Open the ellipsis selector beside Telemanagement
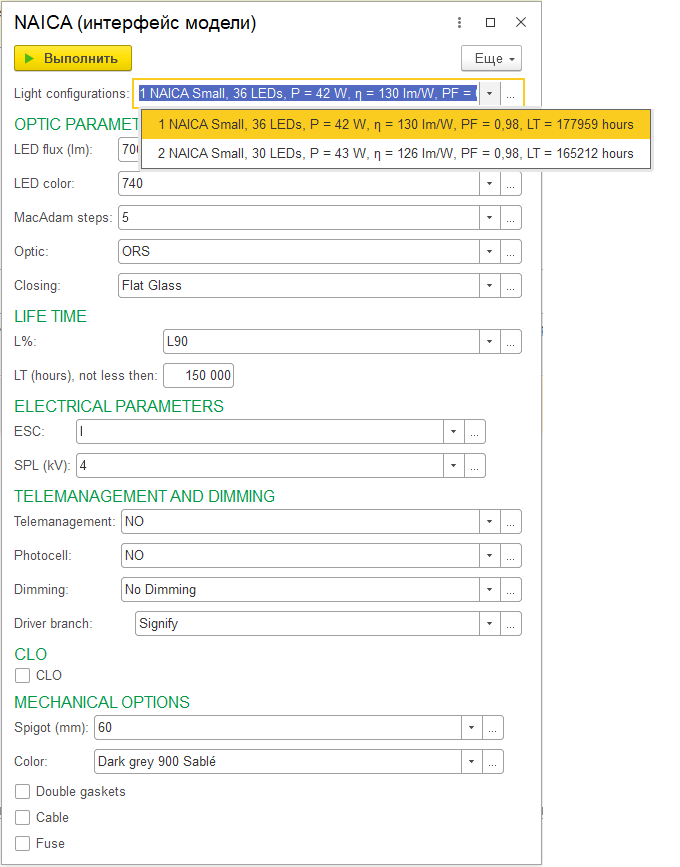 pyautogui.click(x=511, y=522)
